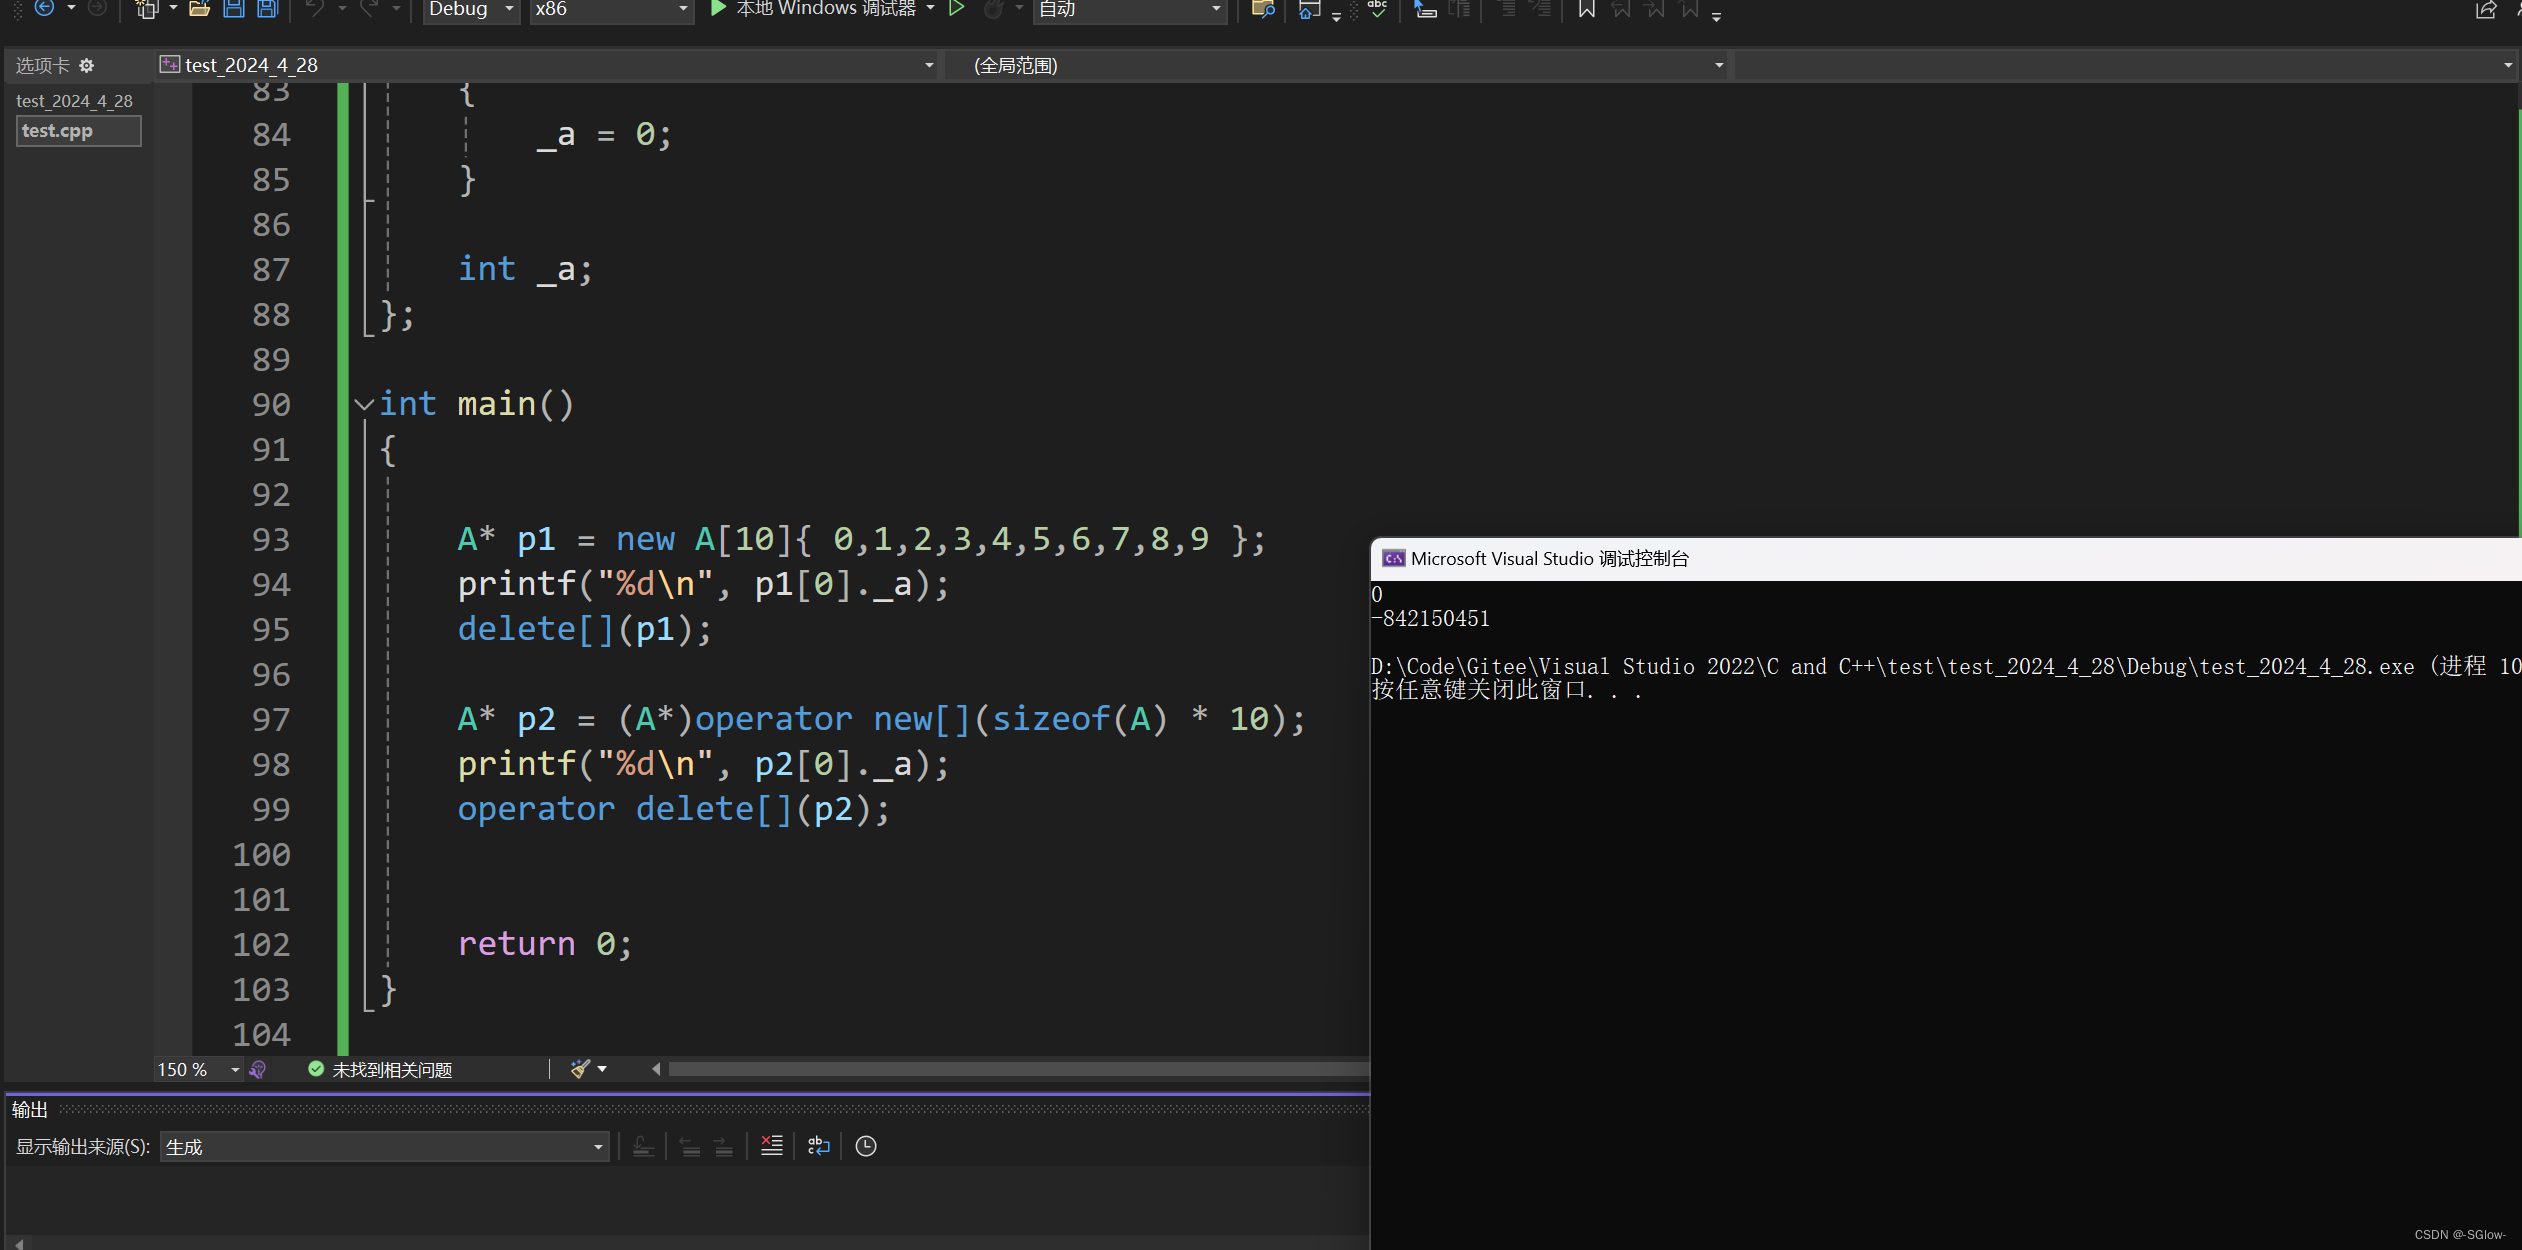Collapse the main function code block
Image resolution: width=2522 pixels, height=1250 pixels.
point(364,405)
